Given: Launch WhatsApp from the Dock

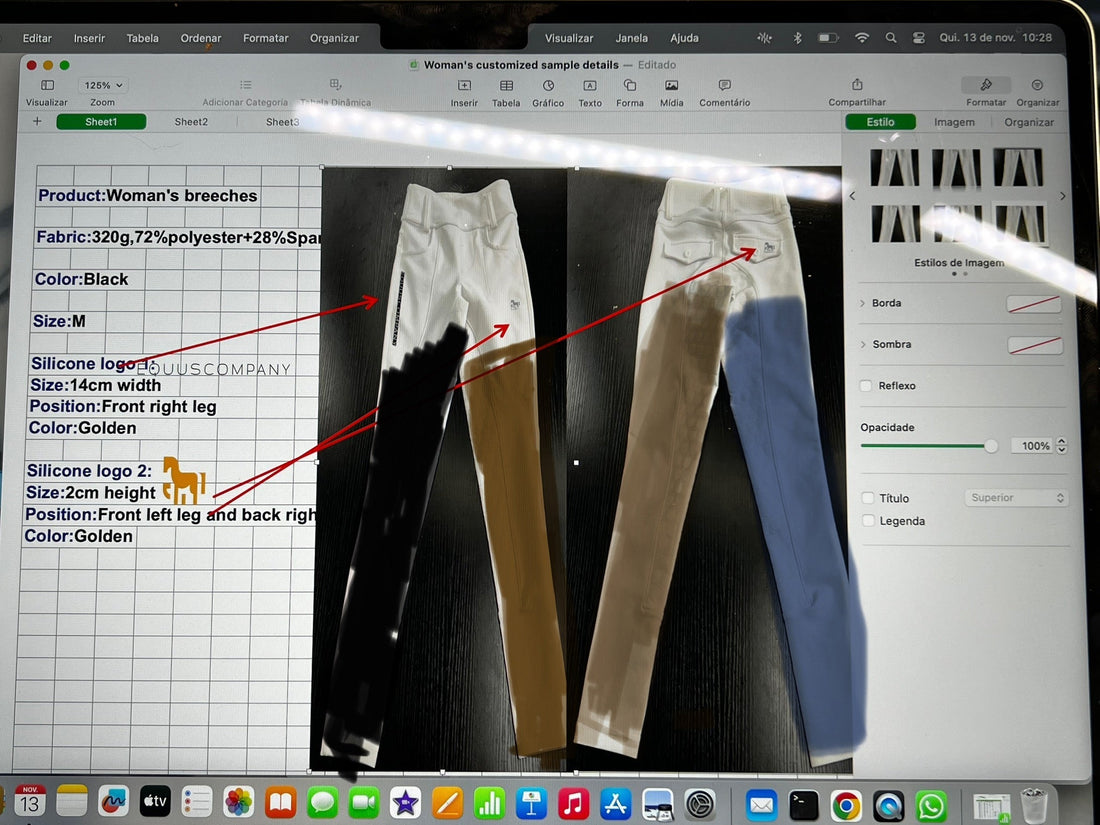Looking at the screenshot, I should pos(931,804).
